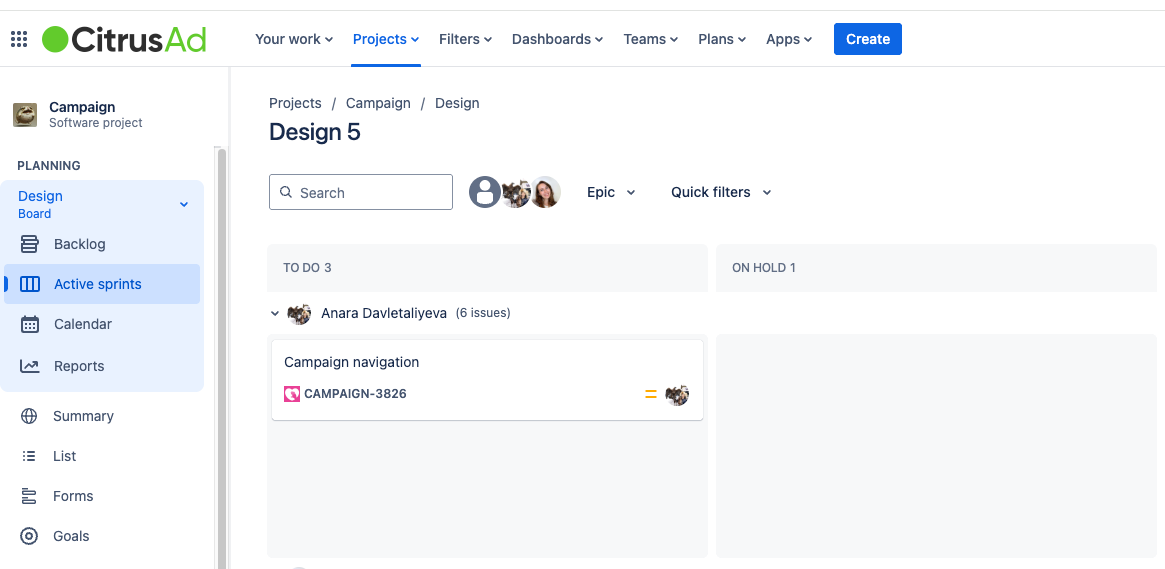The image size is (1165, 569).
Task: Filter board by the woman's avatar
Action: pos(545,192)
